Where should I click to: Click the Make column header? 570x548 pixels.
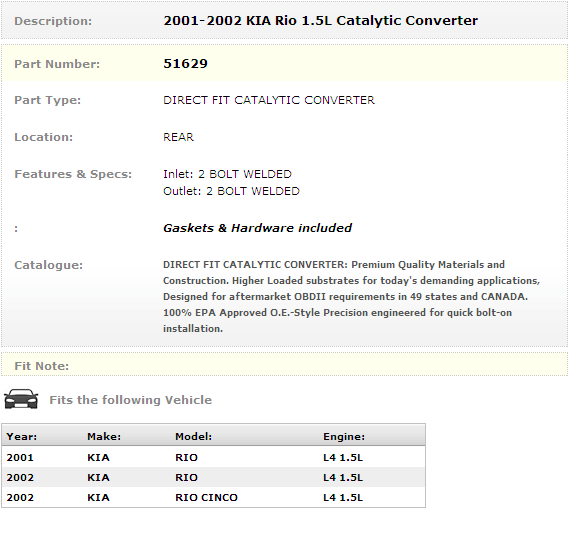[x=104, y=436]
